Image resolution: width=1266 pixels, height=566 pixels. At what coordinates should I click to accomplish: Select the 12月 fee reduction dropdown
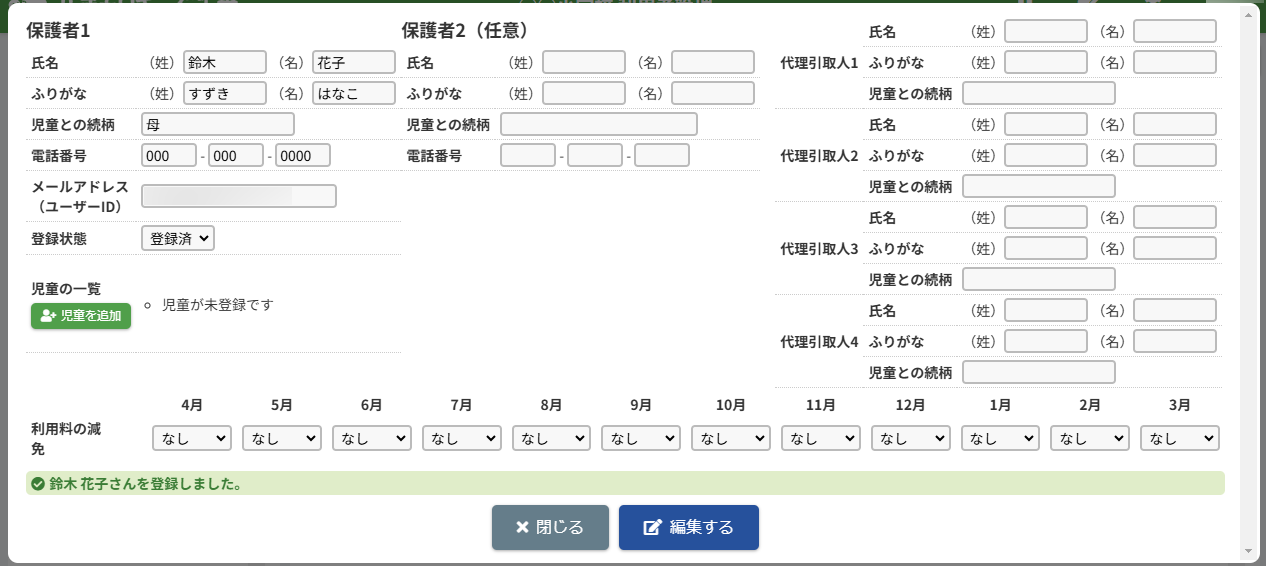[911, 438]
